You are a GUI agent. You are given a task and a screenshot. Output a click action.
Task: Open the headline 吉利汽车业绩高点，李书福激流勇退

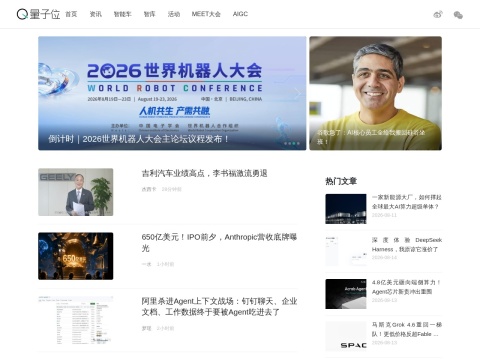(204, 173)
